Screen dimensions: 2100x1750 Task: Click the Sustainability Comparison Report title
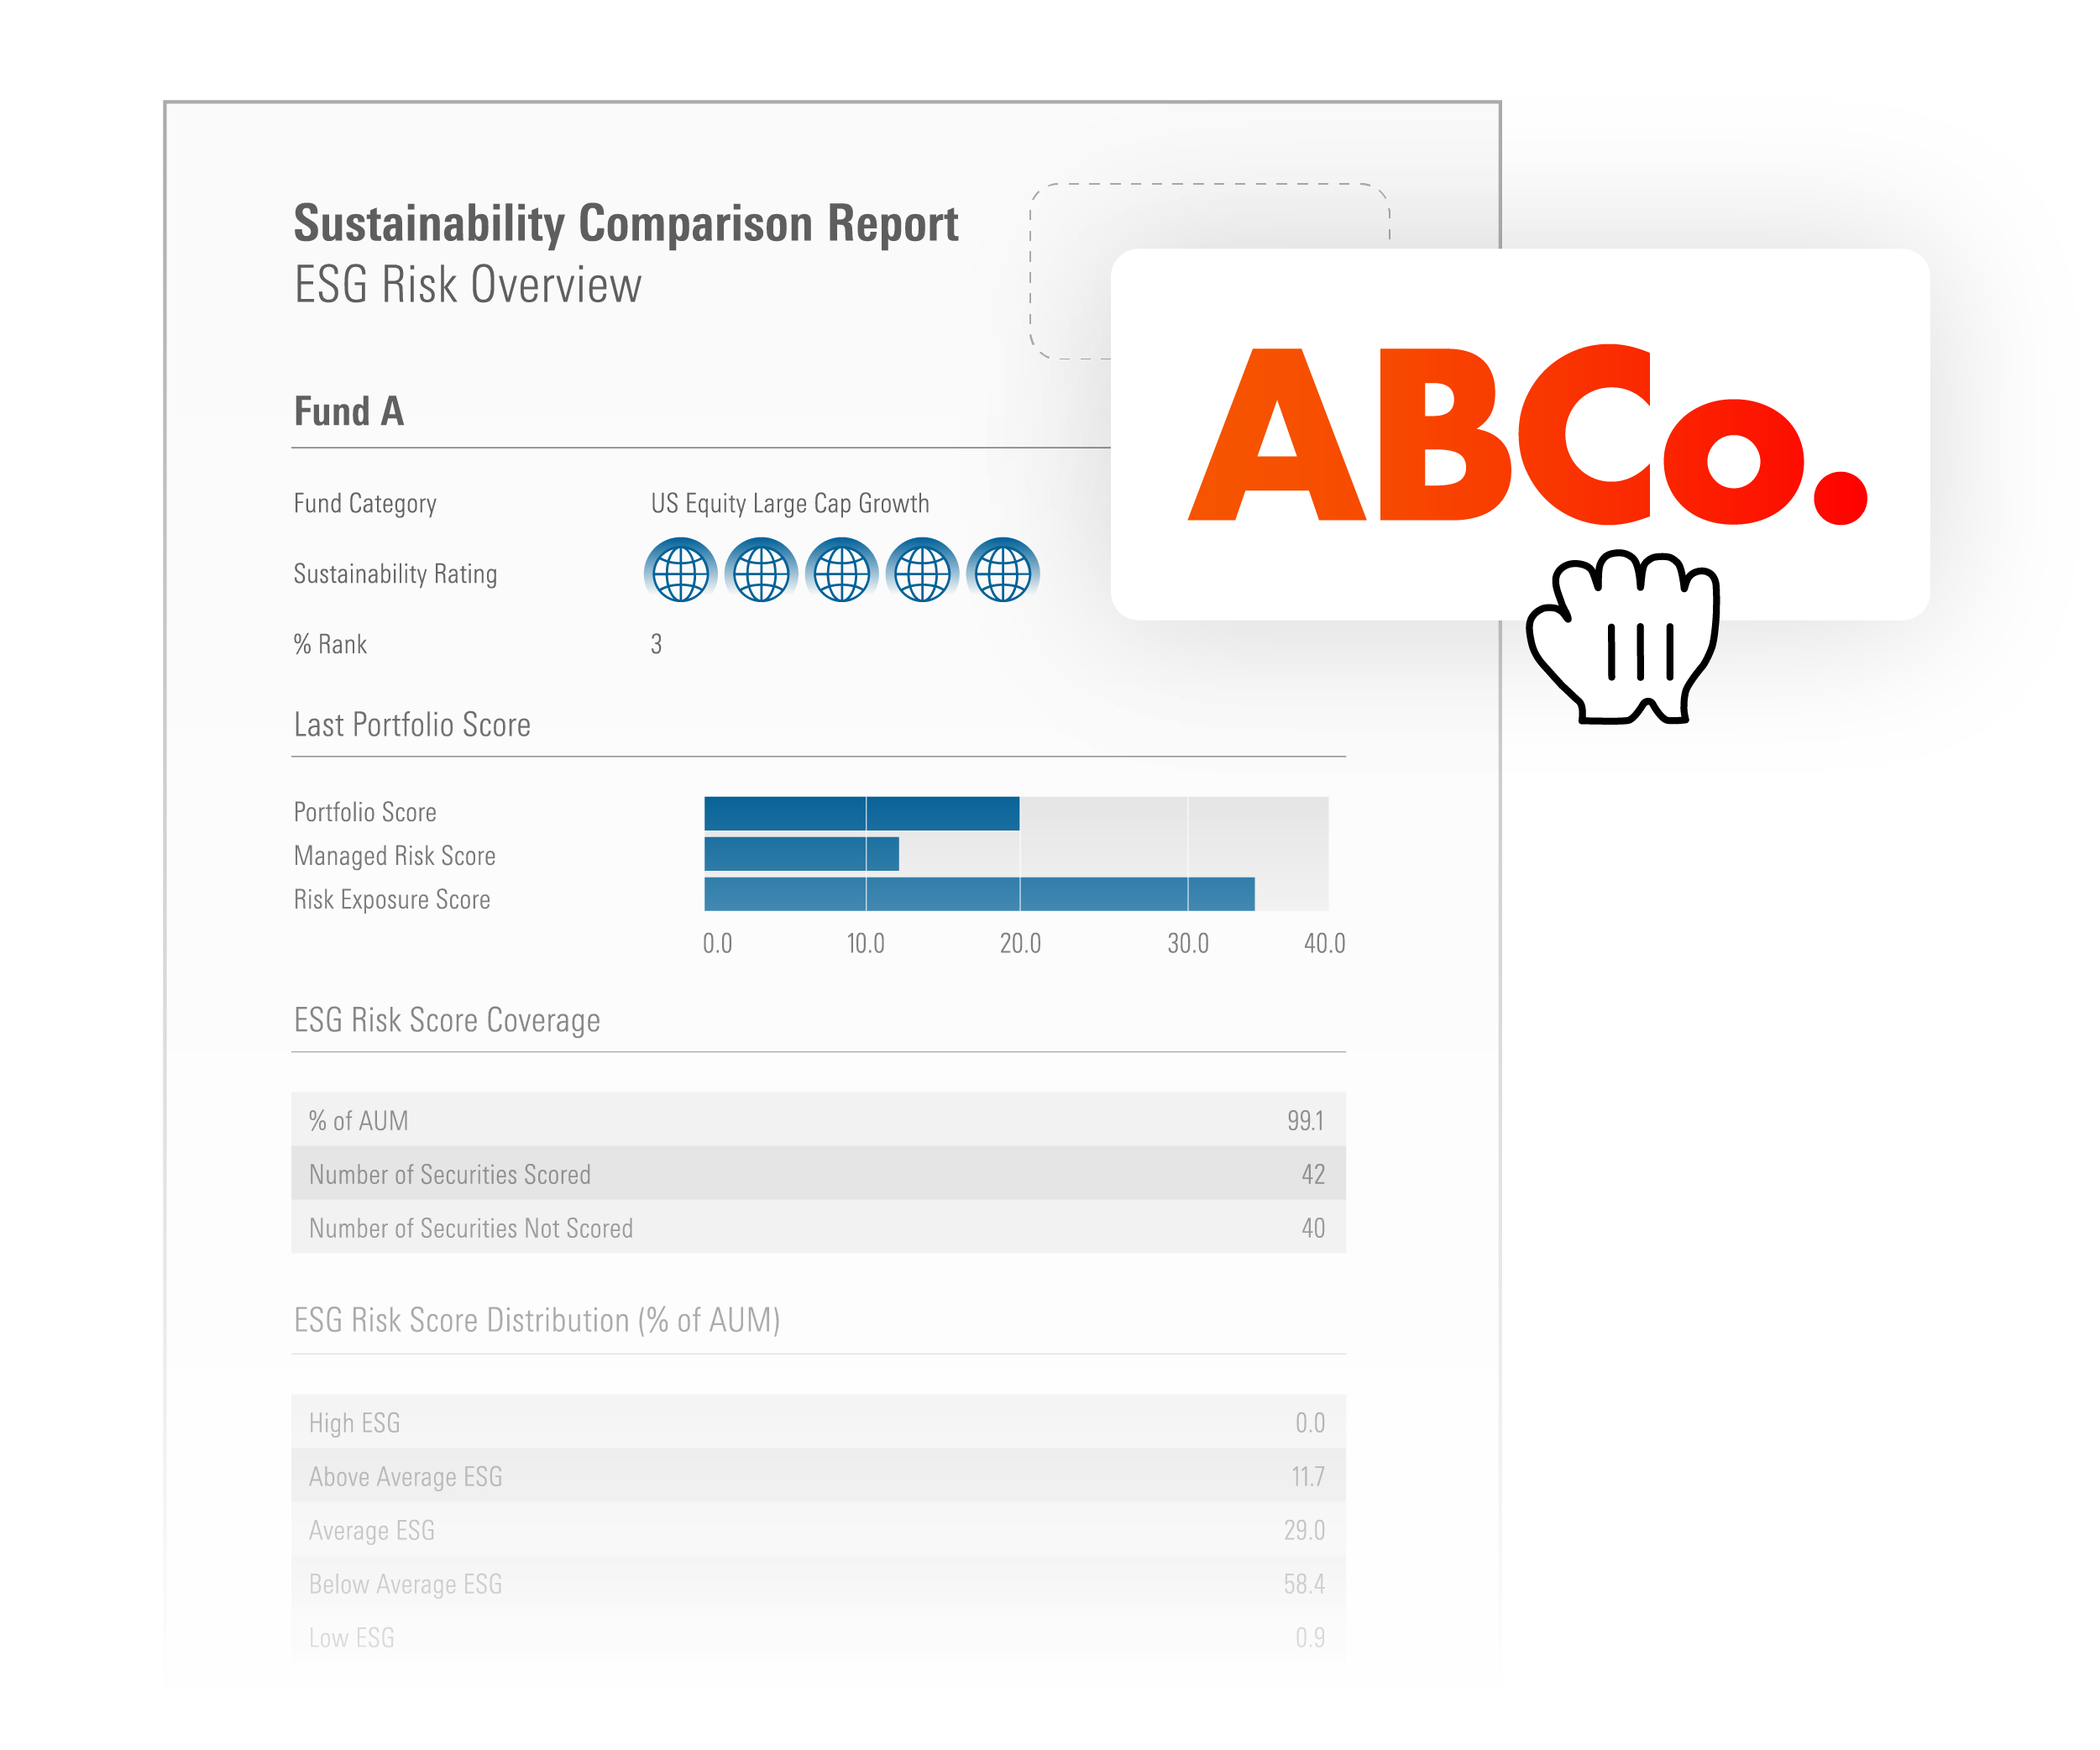[626, 224]
